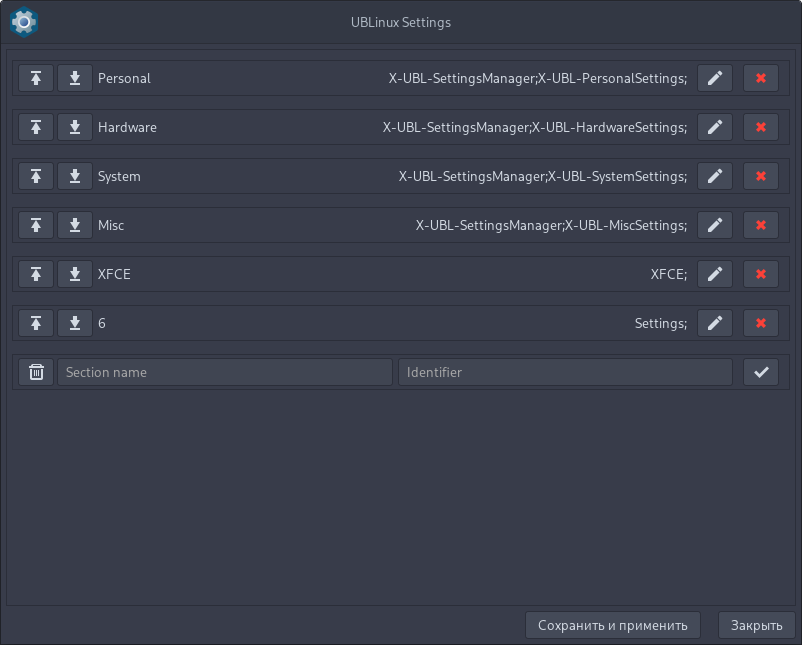The height and width of the screenshot is (645, 802).
Task: Delete the Misc section row
Action: [x=761, y=225]
